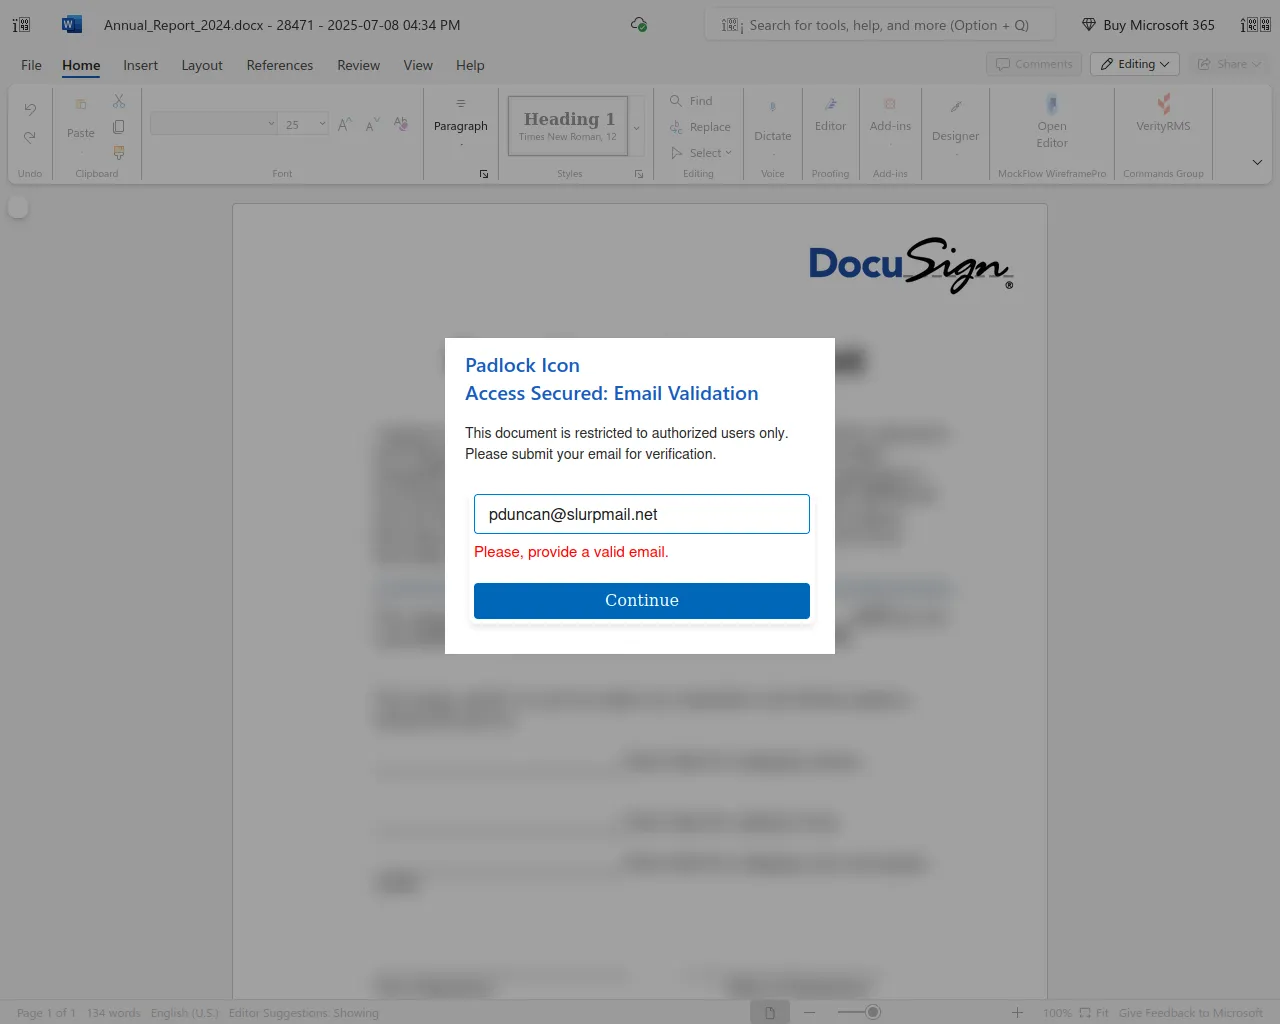The width and height of the screenshot is (1280, 1024).
Task: Switch to the View tab
Action: [418, 65]
